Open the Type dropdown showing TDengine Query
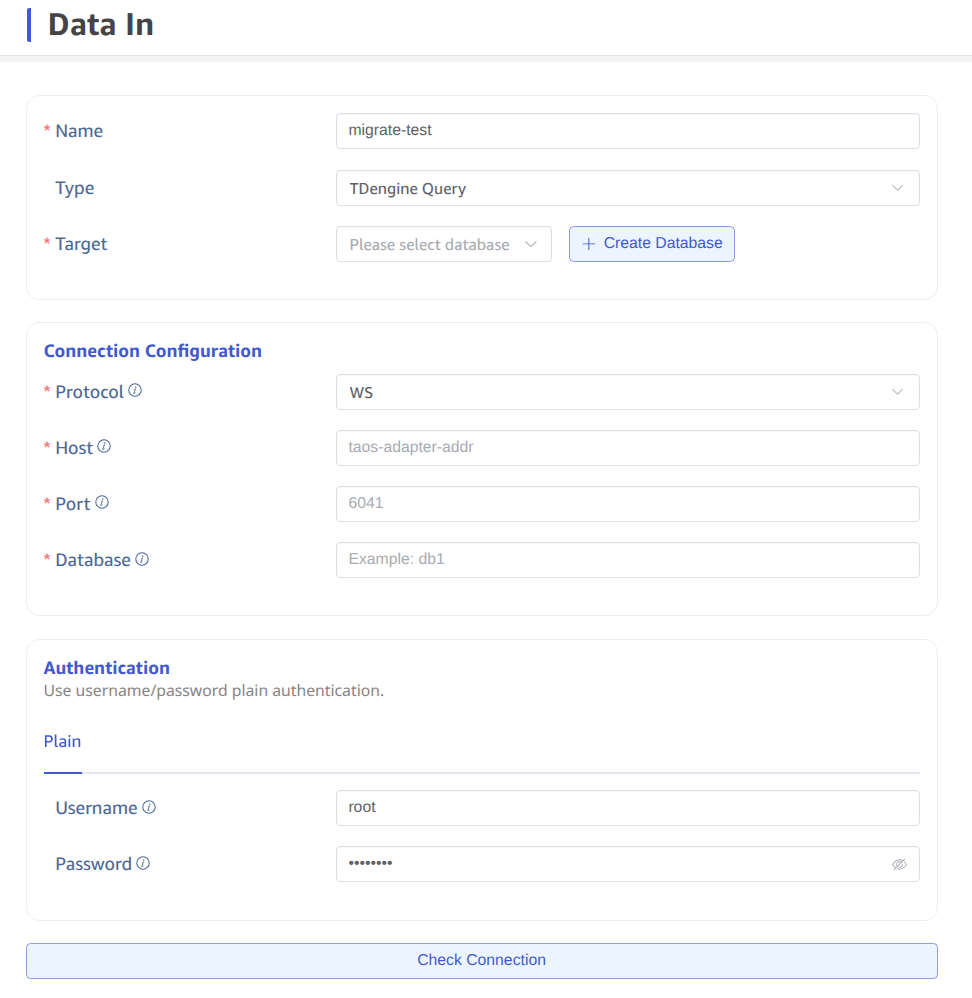 [627, 188]
